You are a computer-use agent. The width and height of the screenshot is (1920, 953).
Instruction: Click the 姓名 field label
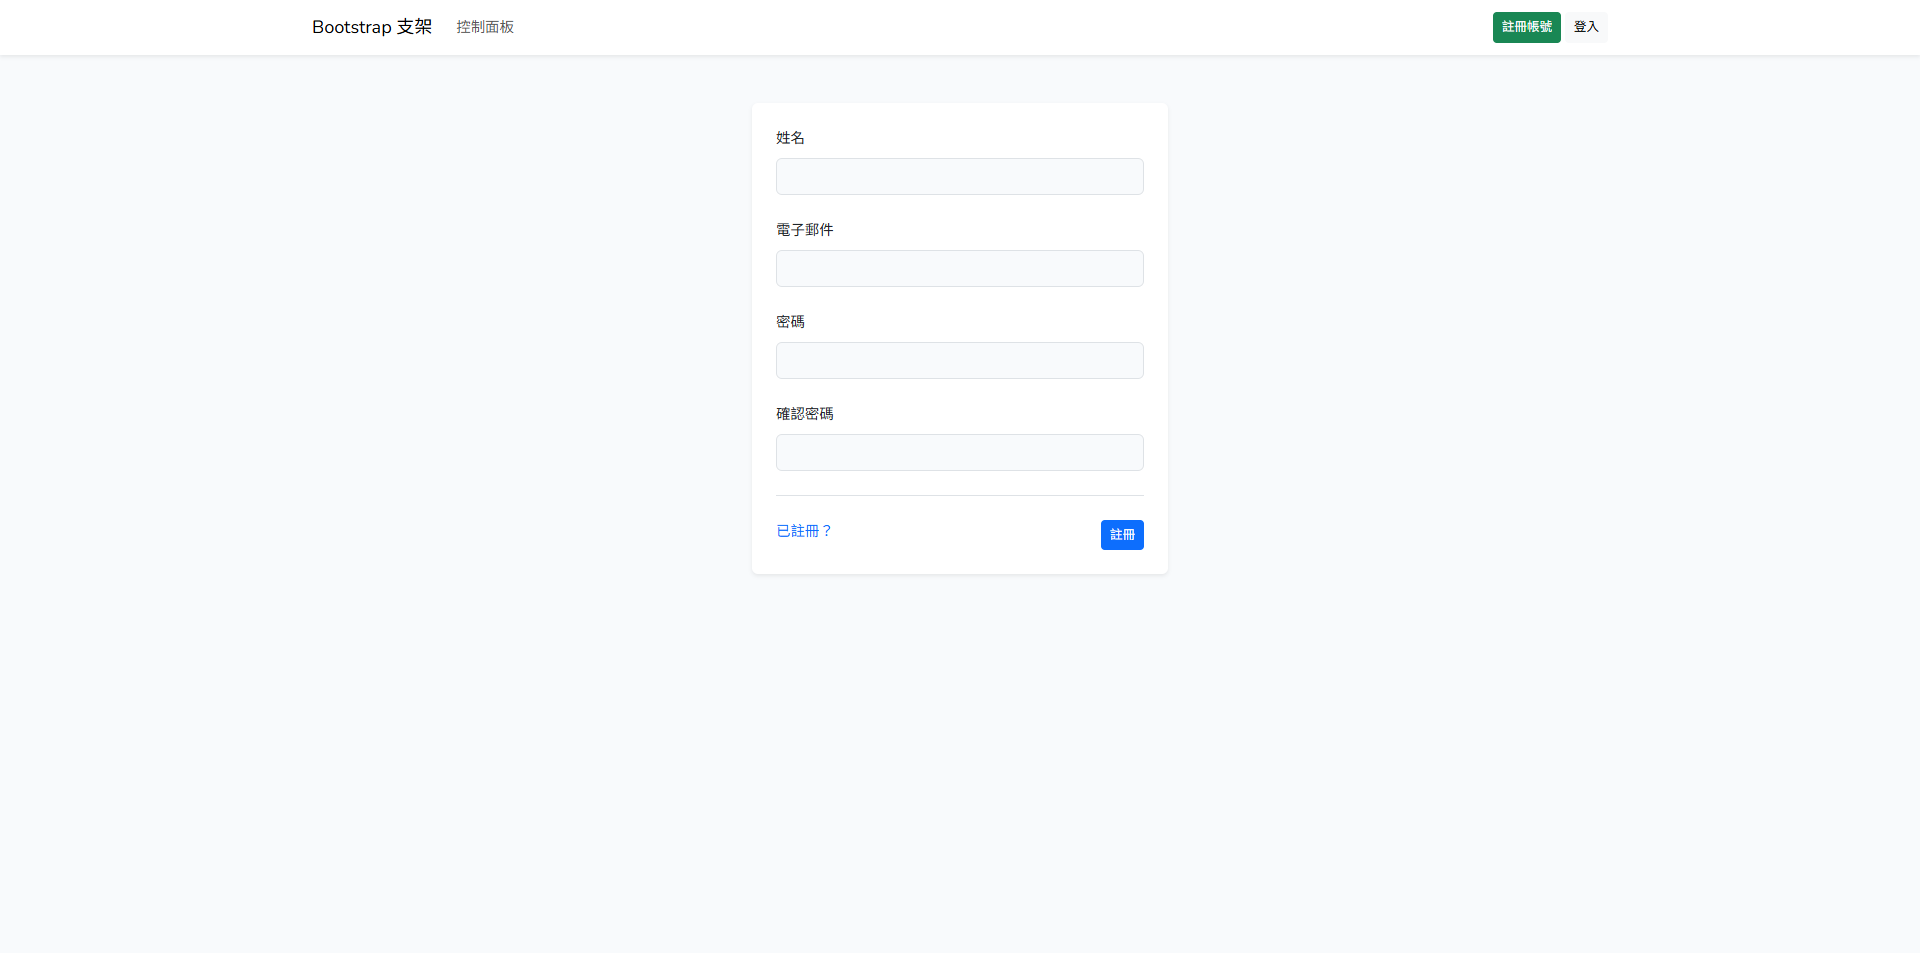(x=790, y=138)
